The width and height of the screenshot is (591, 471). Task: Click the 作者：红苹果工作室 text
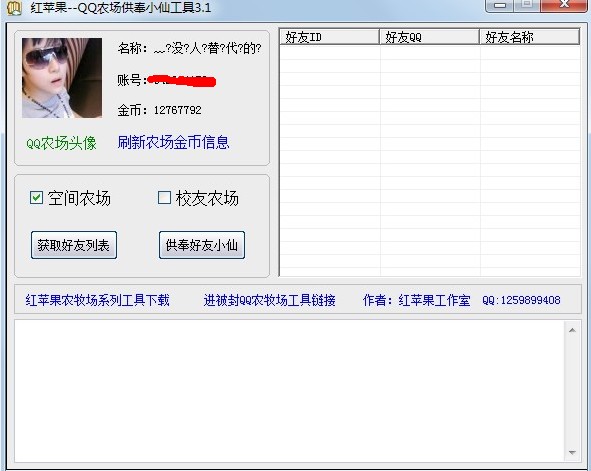click(x=416, y=300)
